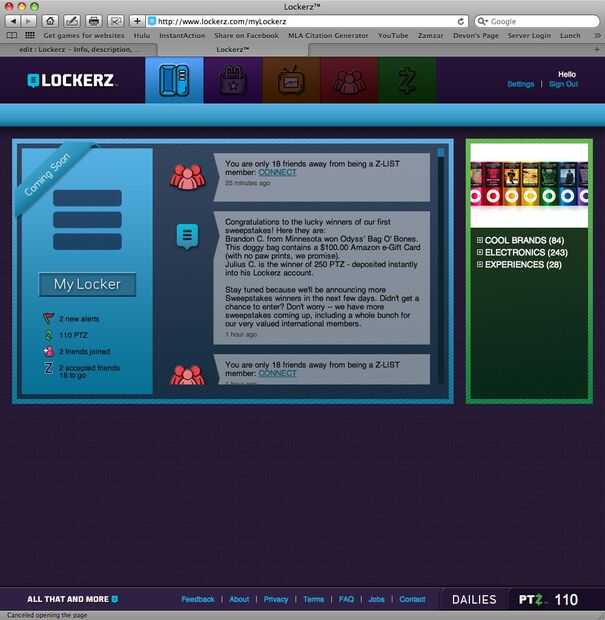Screen dimensions: 605x620
Task: Click the friends joined icon
Action: (x=48, y=351)
